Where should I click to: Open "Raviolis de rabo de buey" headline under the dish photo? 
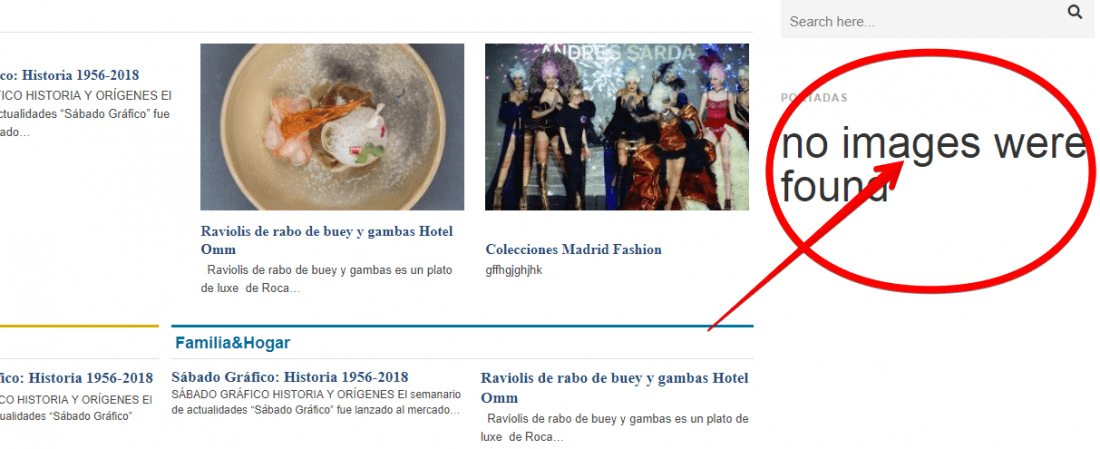(327, 240)
